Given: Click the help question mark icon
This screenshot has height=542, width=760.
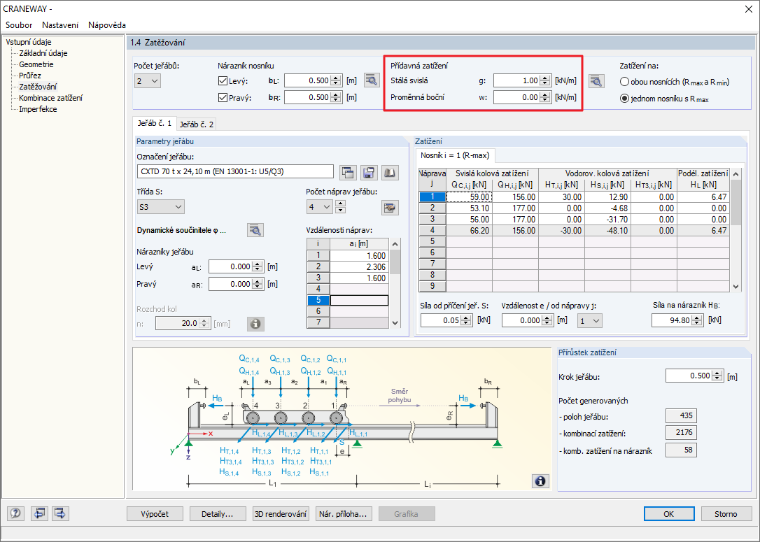Looking at the screenshot, I should [16, 513].
